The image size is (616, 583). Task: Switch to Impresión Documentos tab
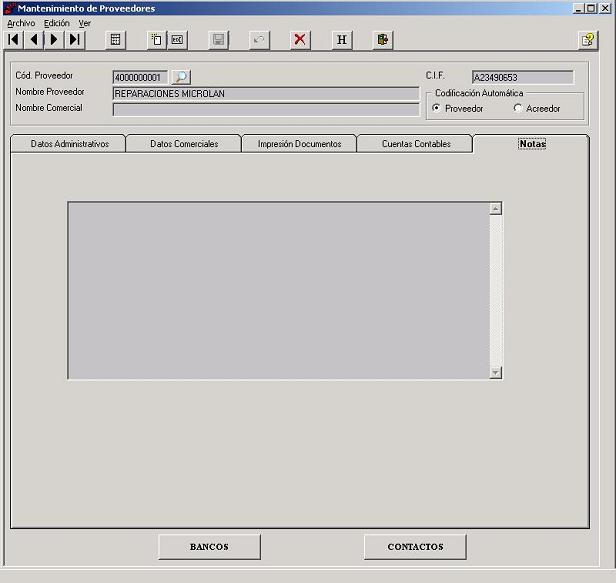pyautogui.click(x=299, y=144)
